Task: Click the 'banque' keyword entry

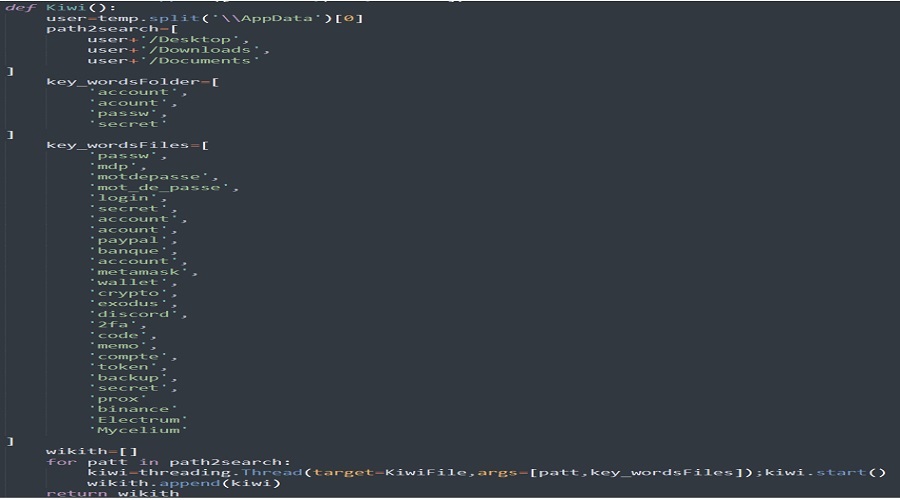Action: click(x=127, y=251)
